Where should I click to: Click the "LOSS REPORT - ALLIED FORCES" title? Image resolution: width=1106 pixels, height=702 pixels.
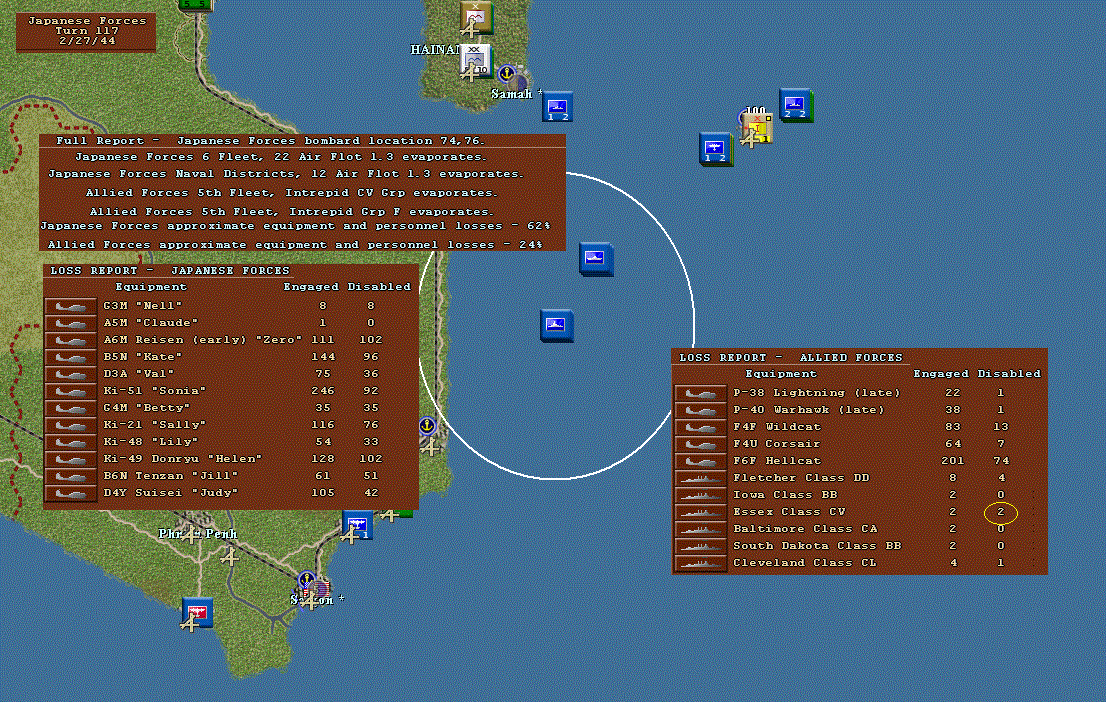tap(791, 358)
